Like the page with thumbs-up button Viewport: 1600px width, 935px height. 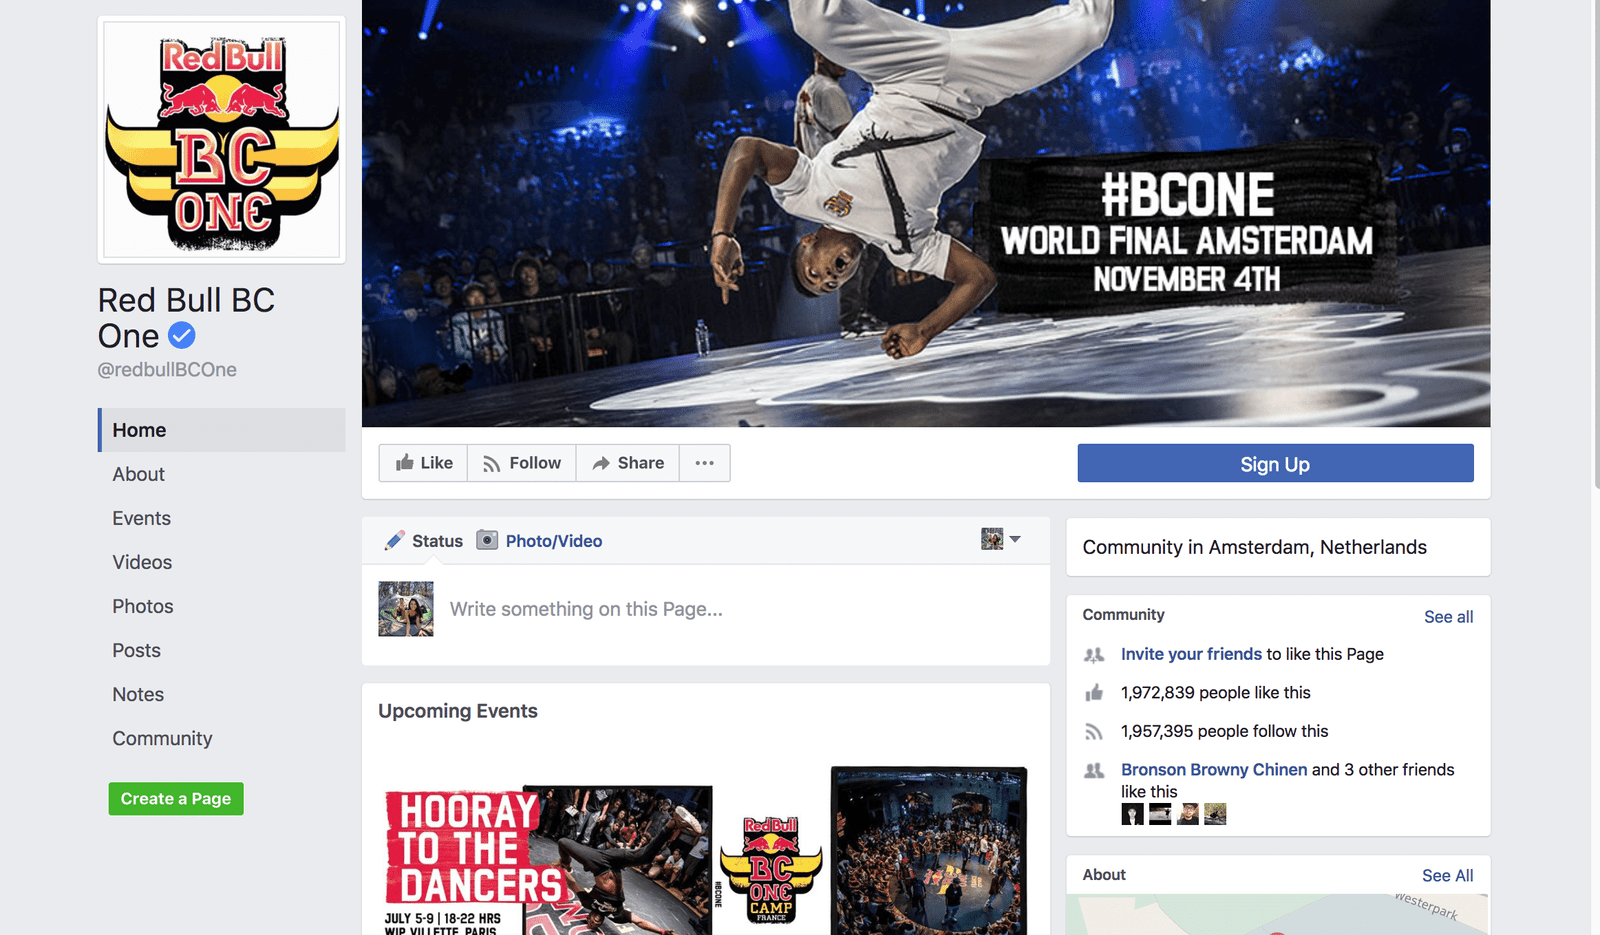423,463
